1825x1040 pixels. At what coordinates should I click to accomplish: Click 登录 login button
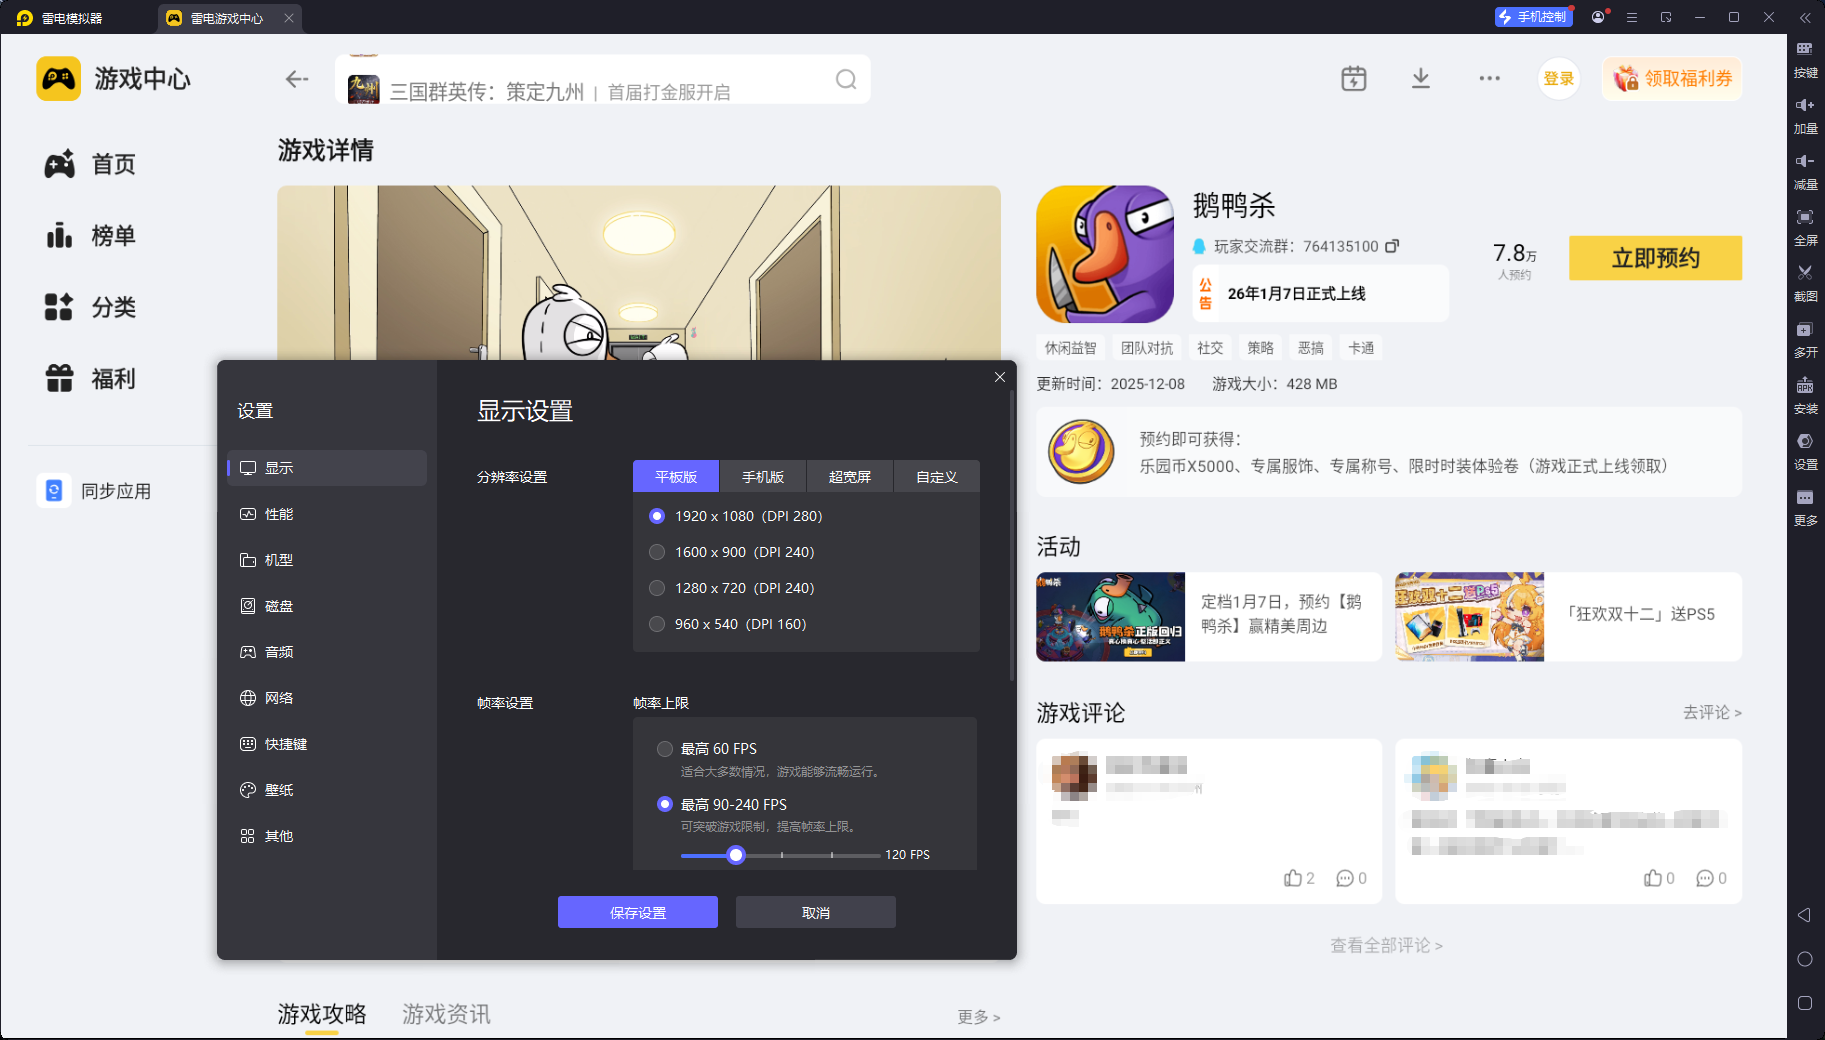coord(1559,79)
